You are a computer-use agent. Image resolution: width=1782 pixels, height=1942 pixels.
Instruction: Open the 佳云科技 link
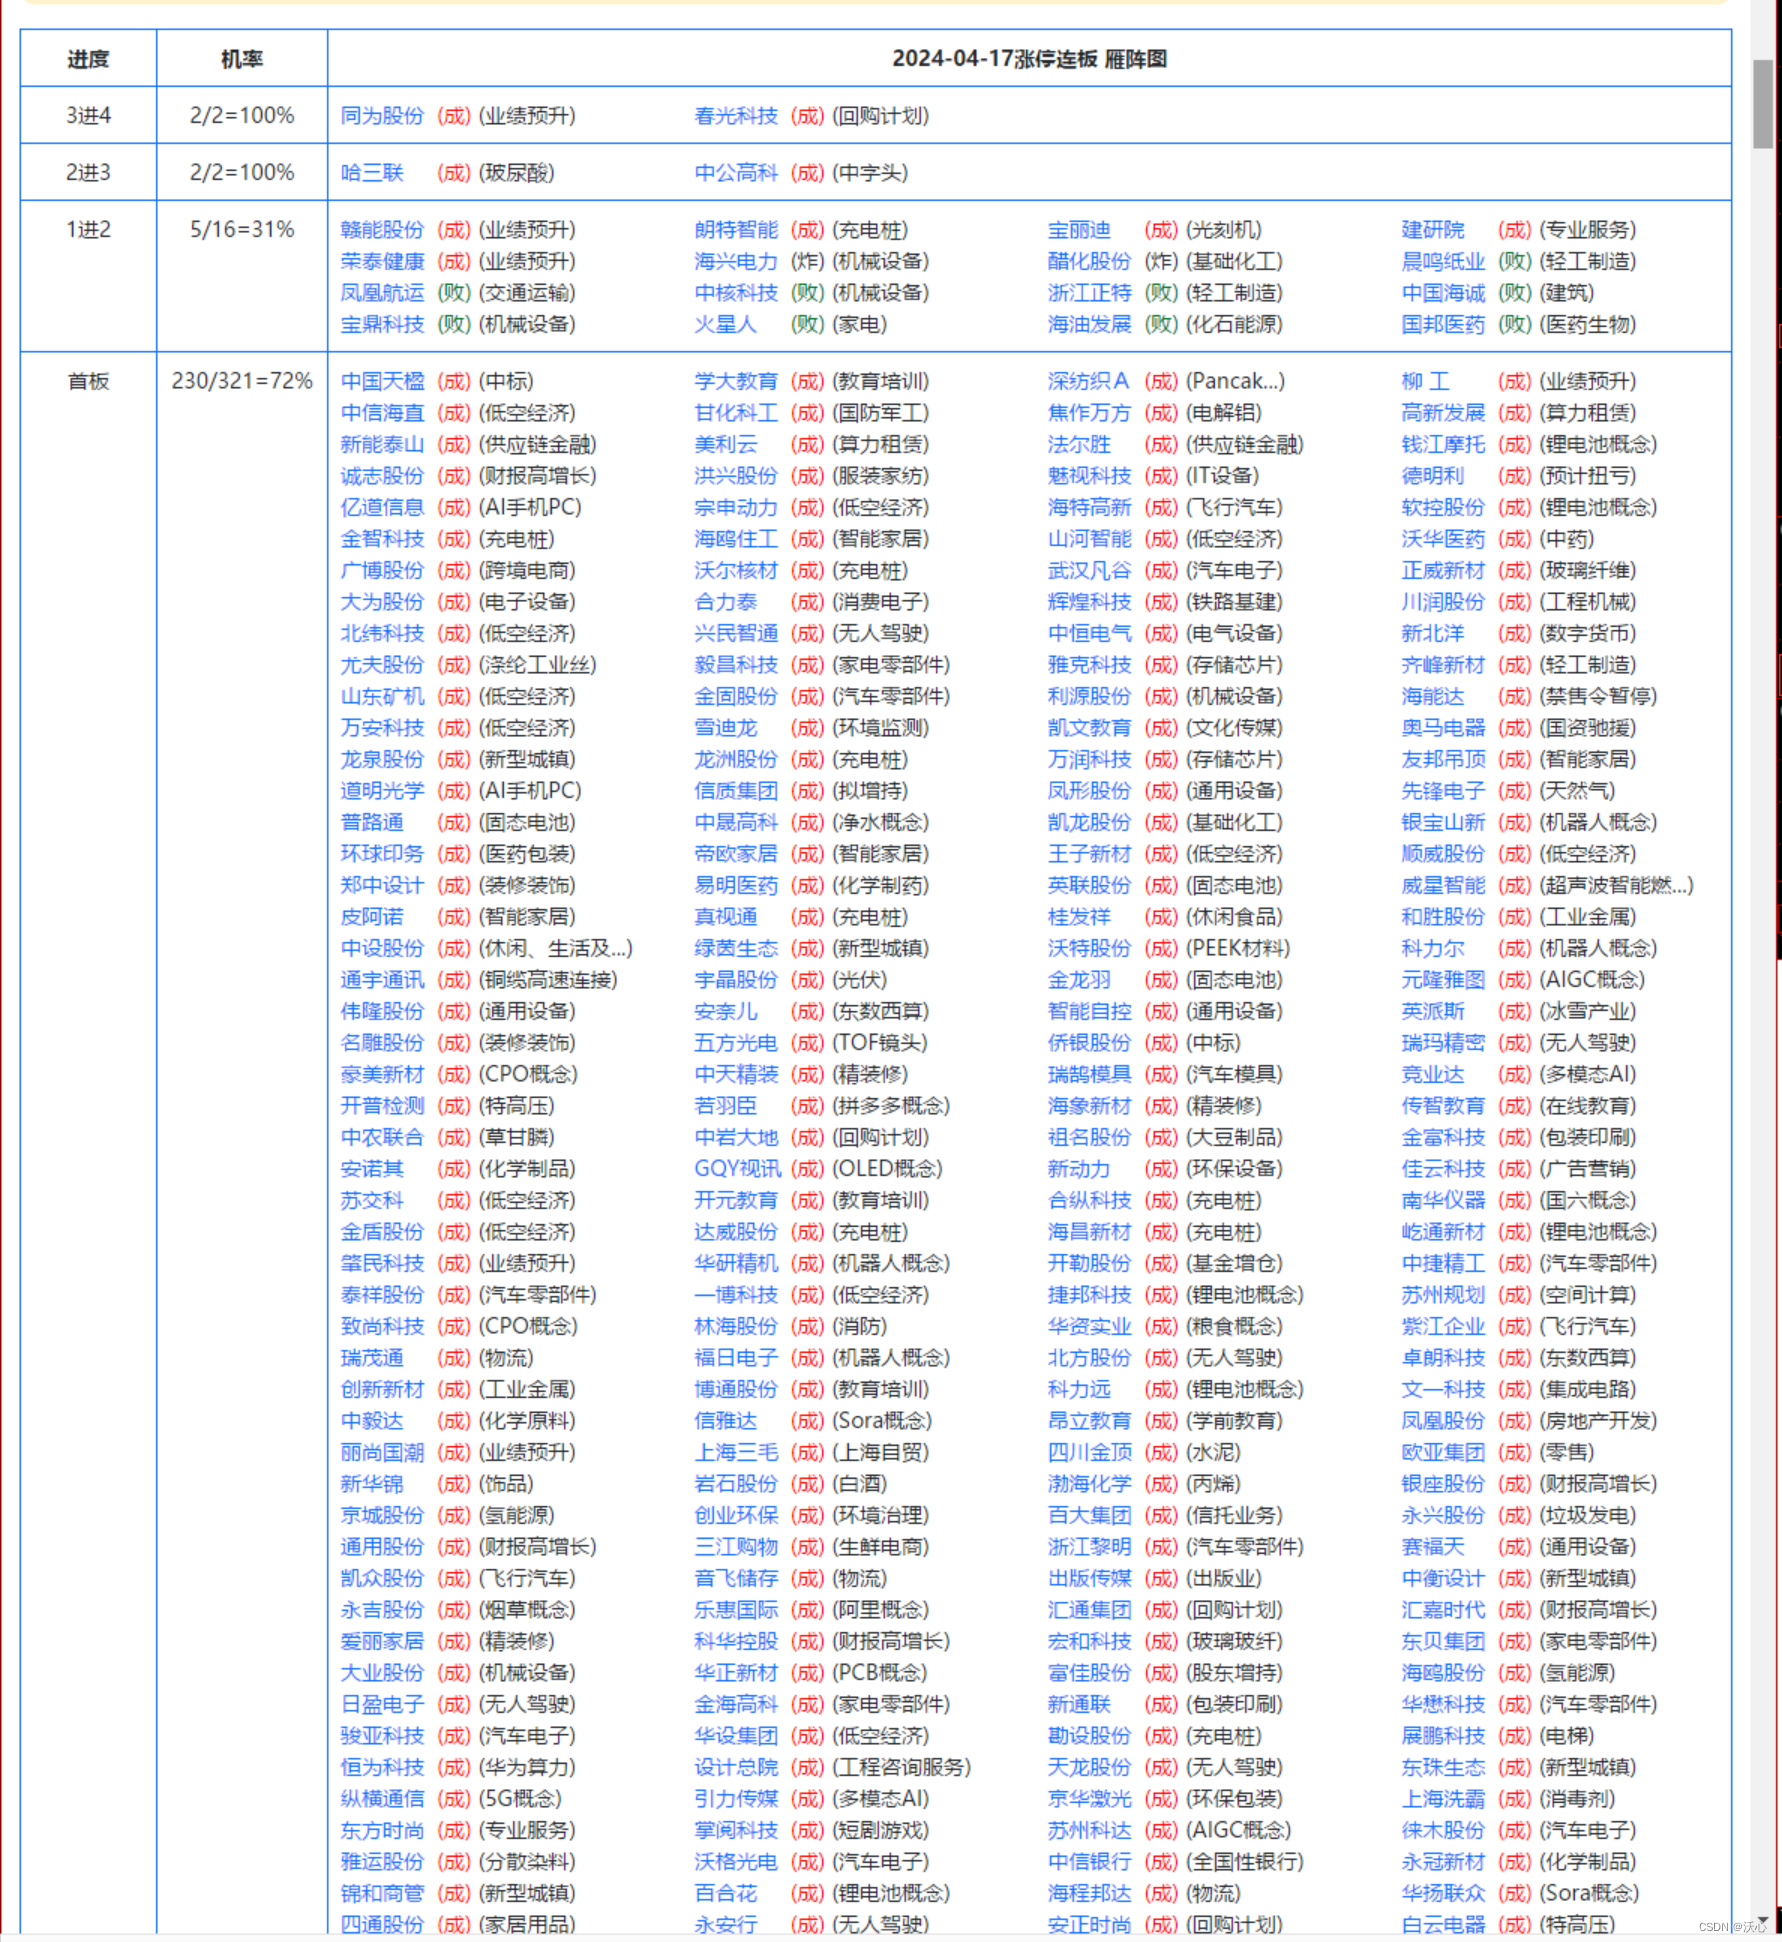pos(1443,1169)
